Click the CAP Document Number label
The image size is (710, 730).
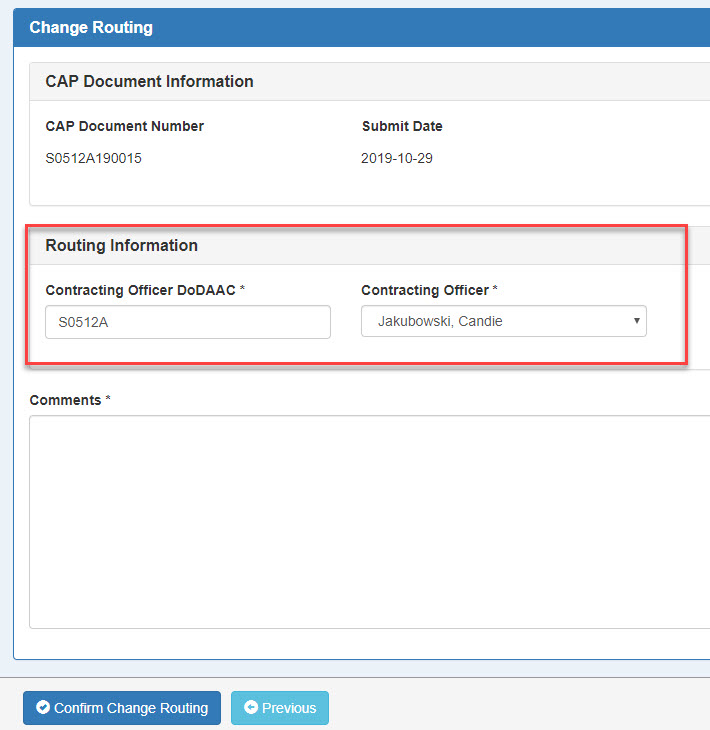pyautogui.click(x=124, y=127)
